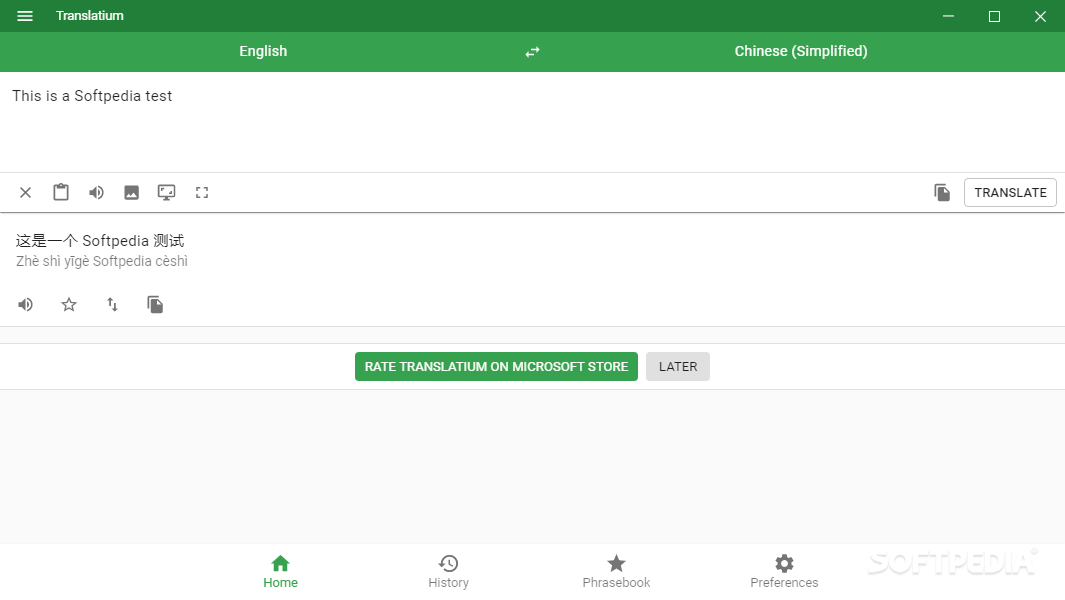This screenshot has height=600, width=1065.
Task: Choose the Chinese (Simplified) target language
Action: click(801, 52)
